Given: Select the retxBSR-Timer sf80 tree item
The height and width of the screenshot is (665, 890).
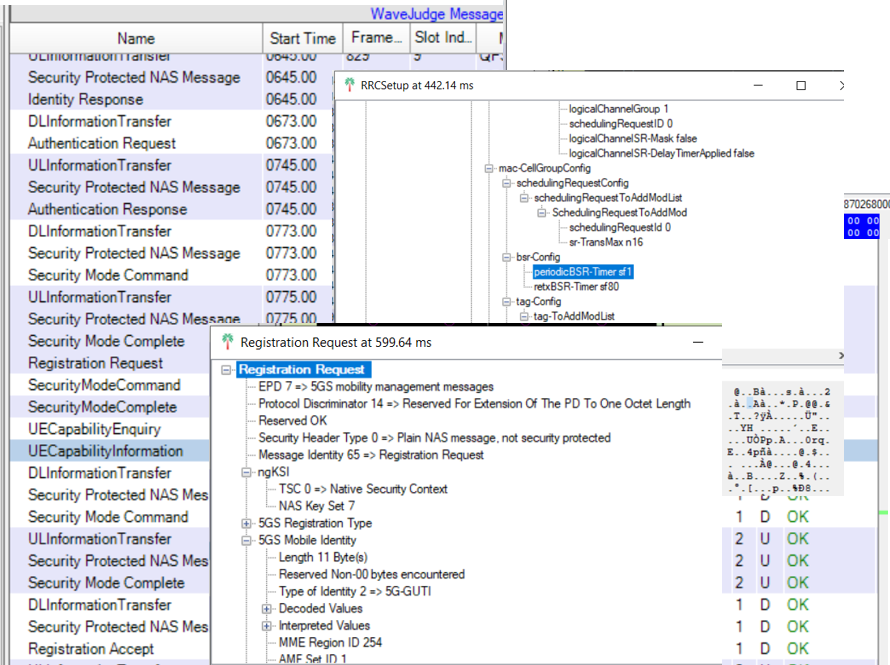Looking at the screenshot, I should (575, 286).
